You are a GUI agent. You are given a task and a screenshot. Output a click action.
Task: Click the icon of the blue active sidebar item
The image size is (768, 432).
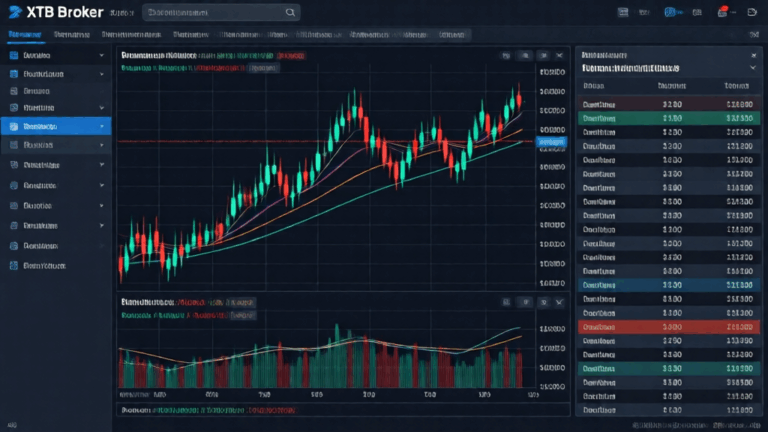[14, 126]
